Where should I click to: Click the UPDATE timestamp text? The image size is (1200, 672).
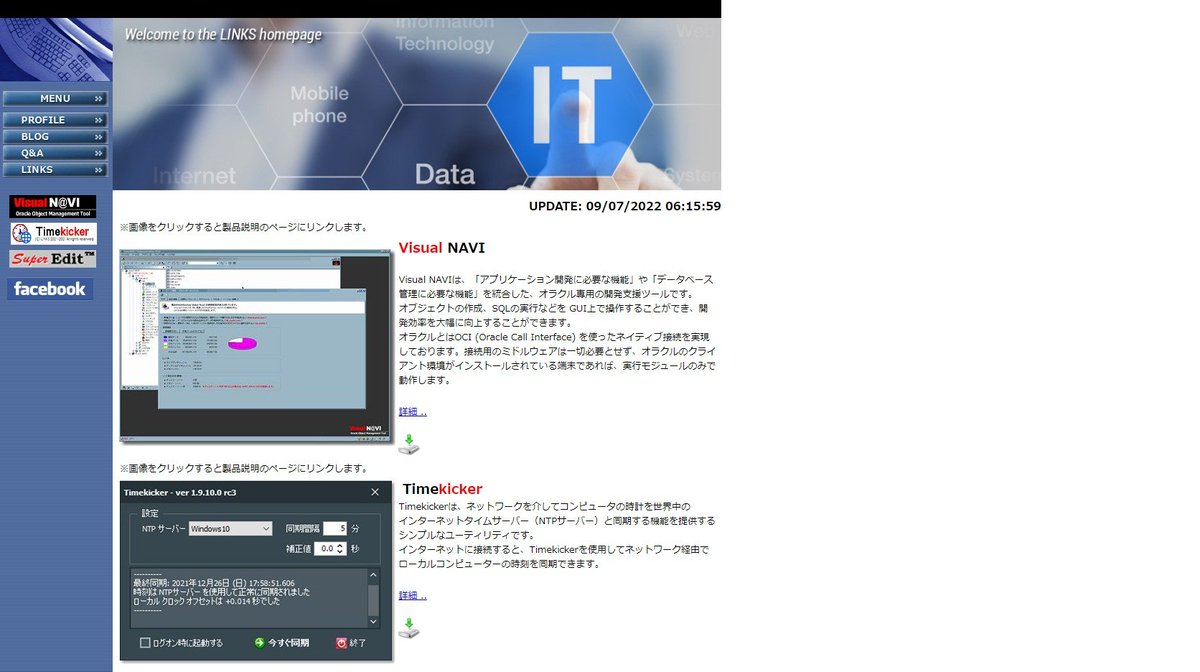(625, 206)
